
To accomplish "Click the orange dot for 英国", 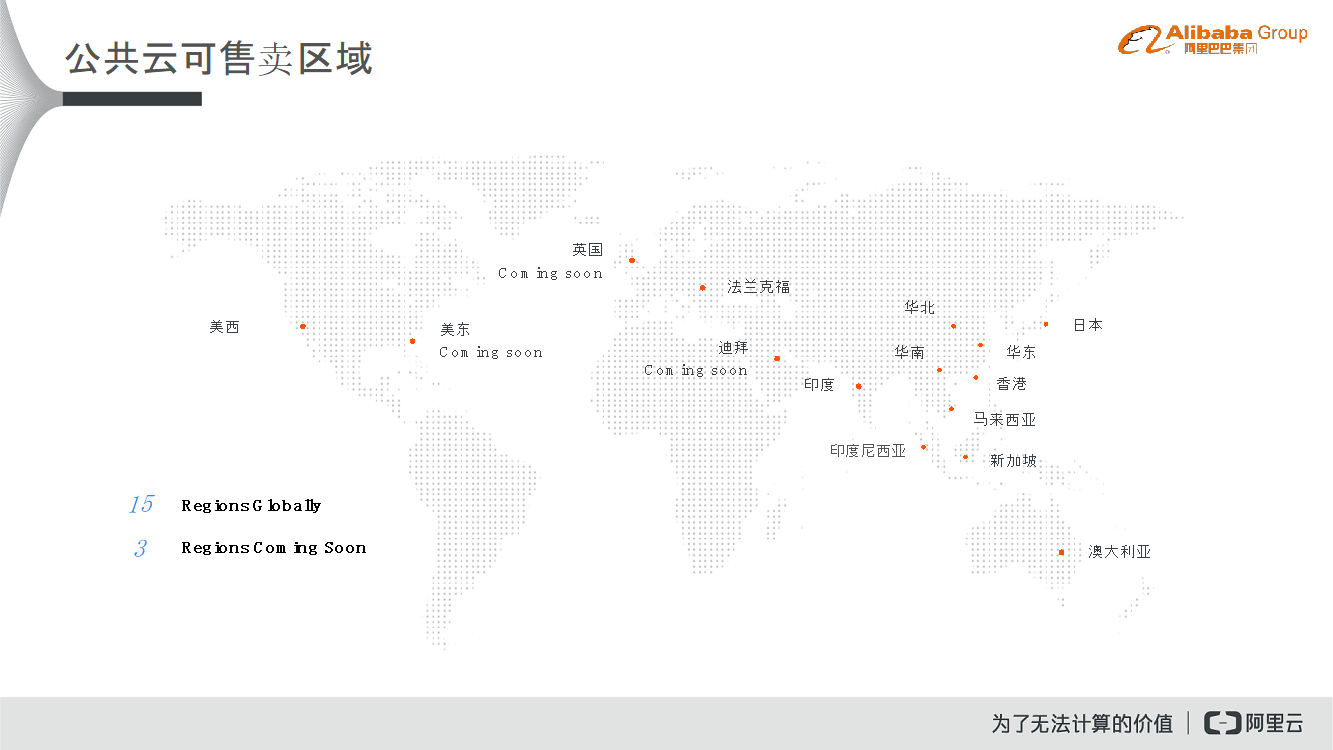I will pyautogui.click(x=632, y=260).
